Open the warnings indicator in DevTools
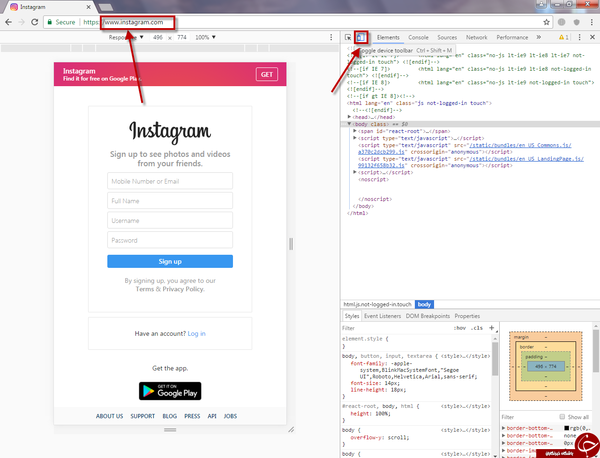 click(x=563, y=37)
